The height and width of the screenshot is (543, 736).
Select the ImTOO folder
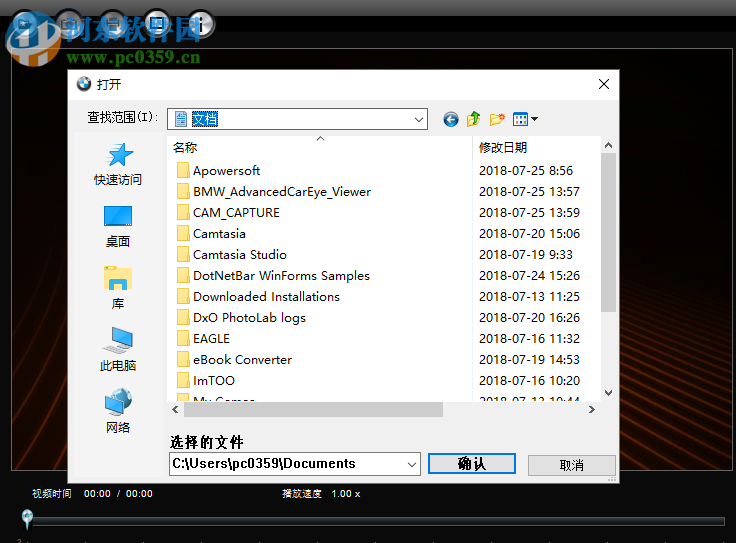click(214, 381)
